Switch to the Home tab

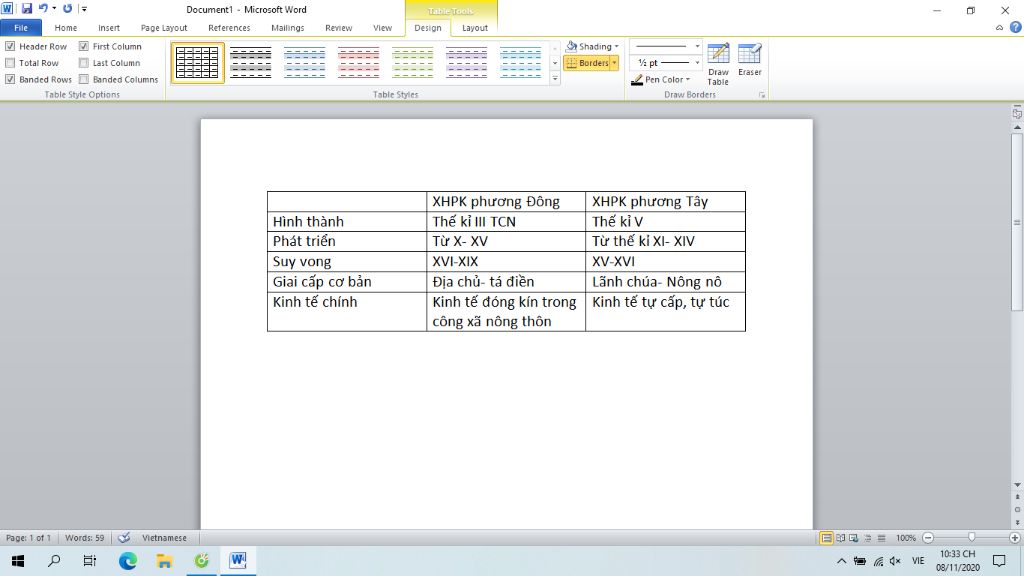pyautogui.click(x=66, y=28)
